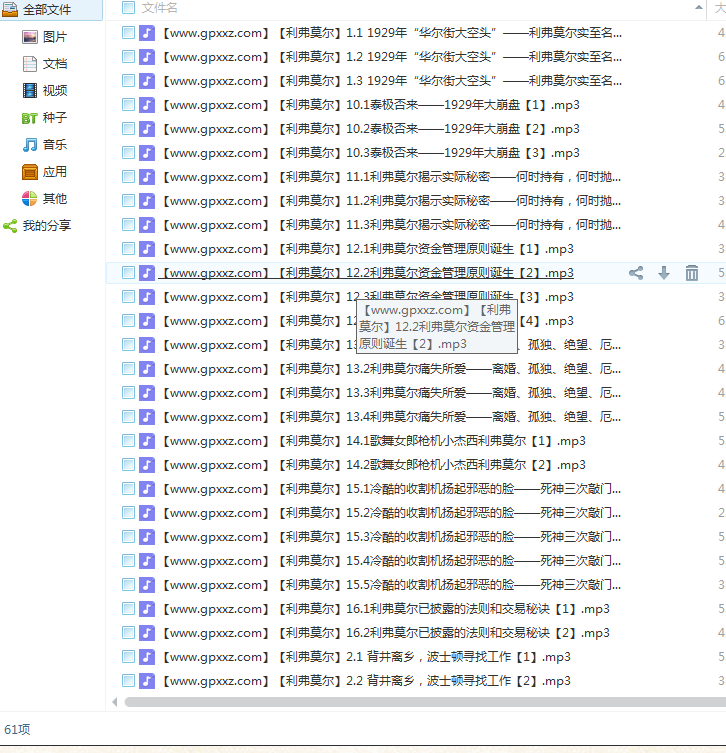
Task: Click the 种子 (BT seeds) icon in the sidebar
Action: 30,118
